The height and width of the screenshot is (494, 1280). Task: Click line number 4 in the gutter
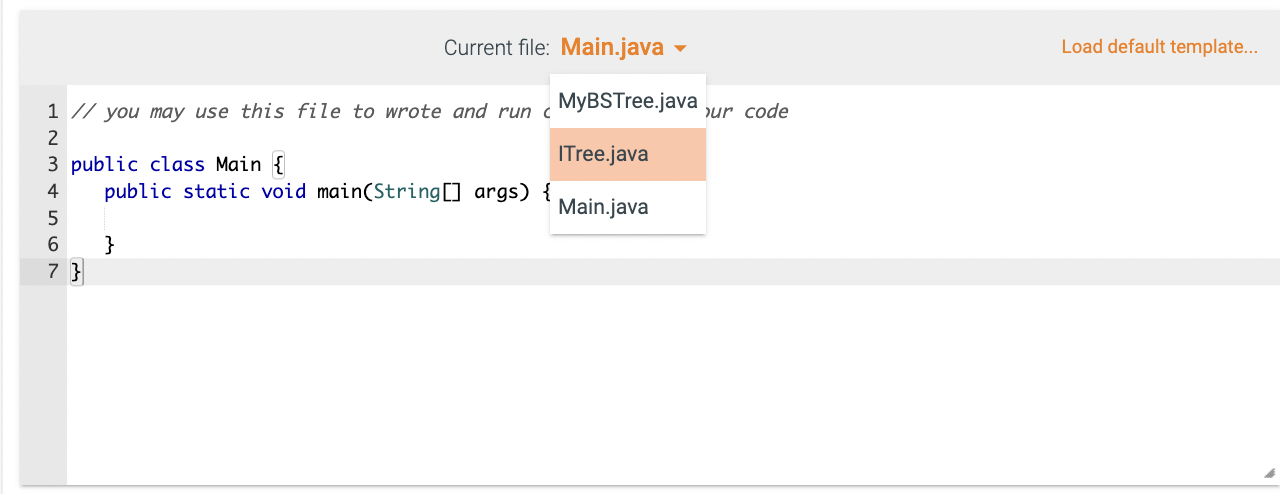[53, 191]
